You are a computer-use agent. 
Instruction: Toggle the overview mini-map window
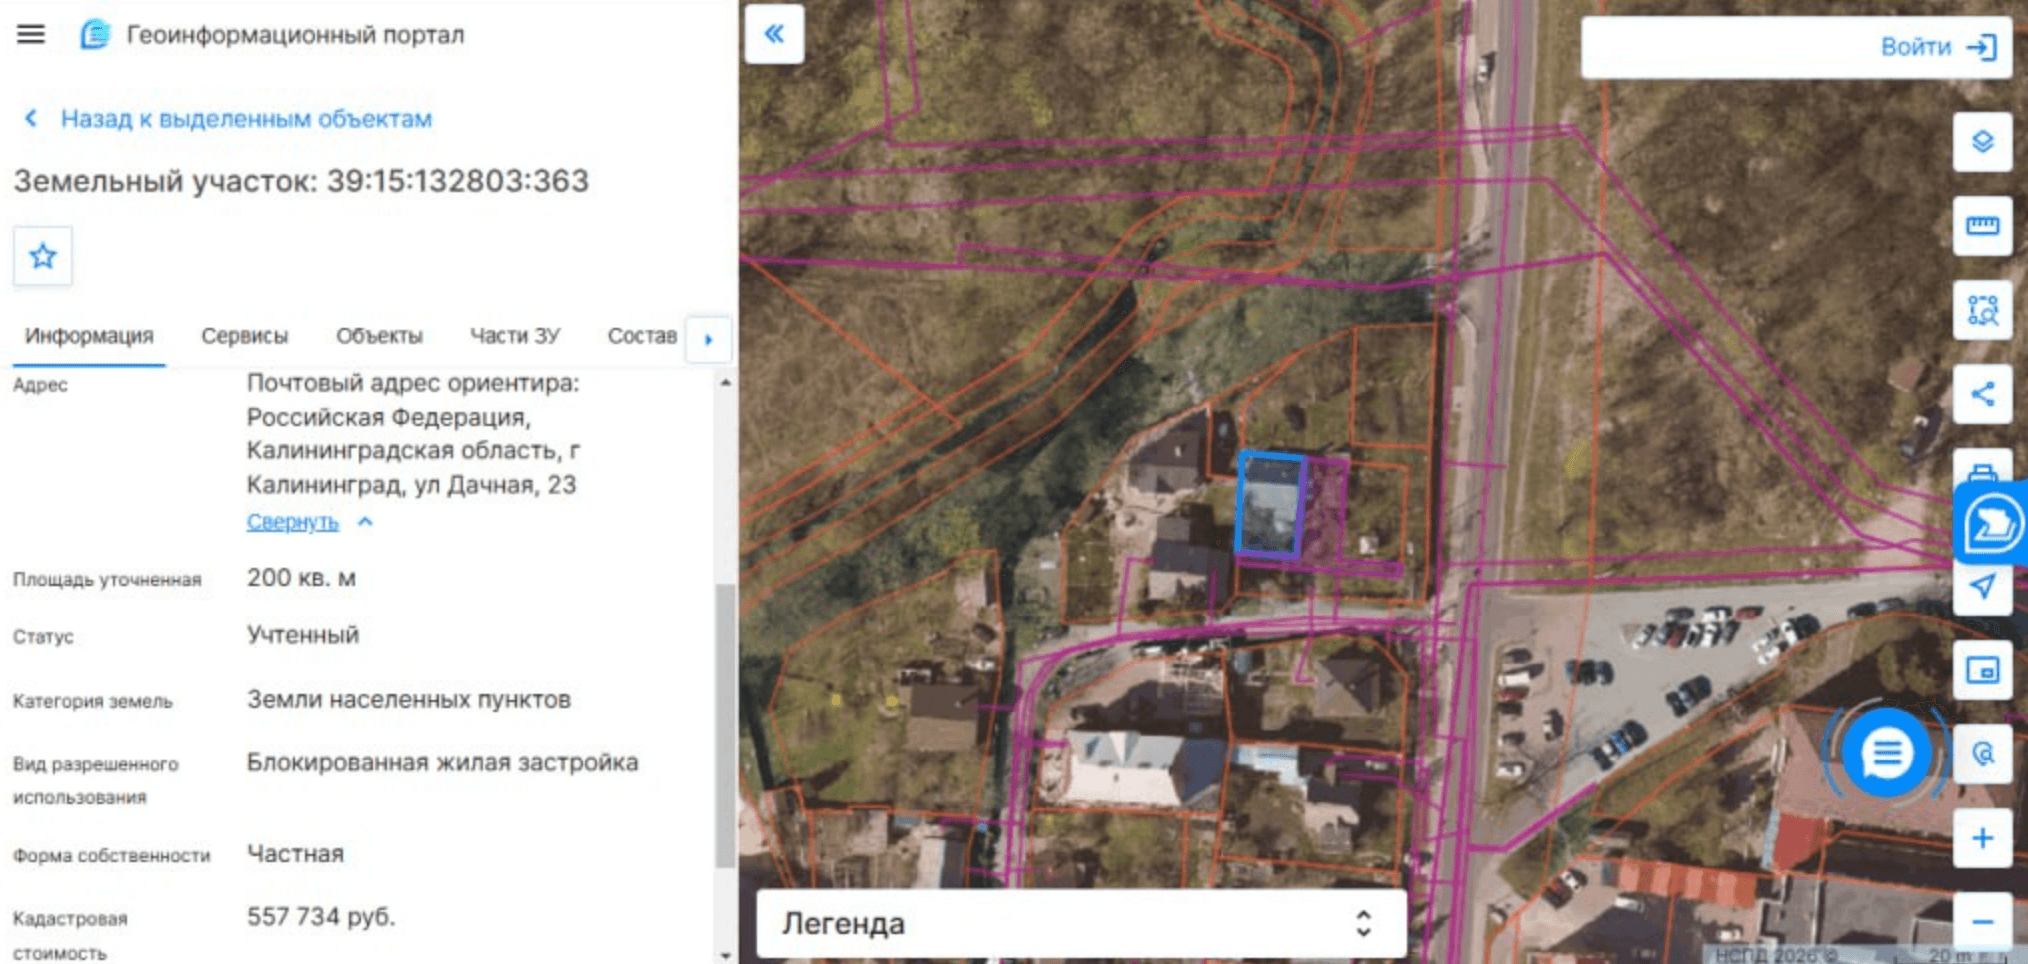pyautogui.click(x=1982, y=670)
